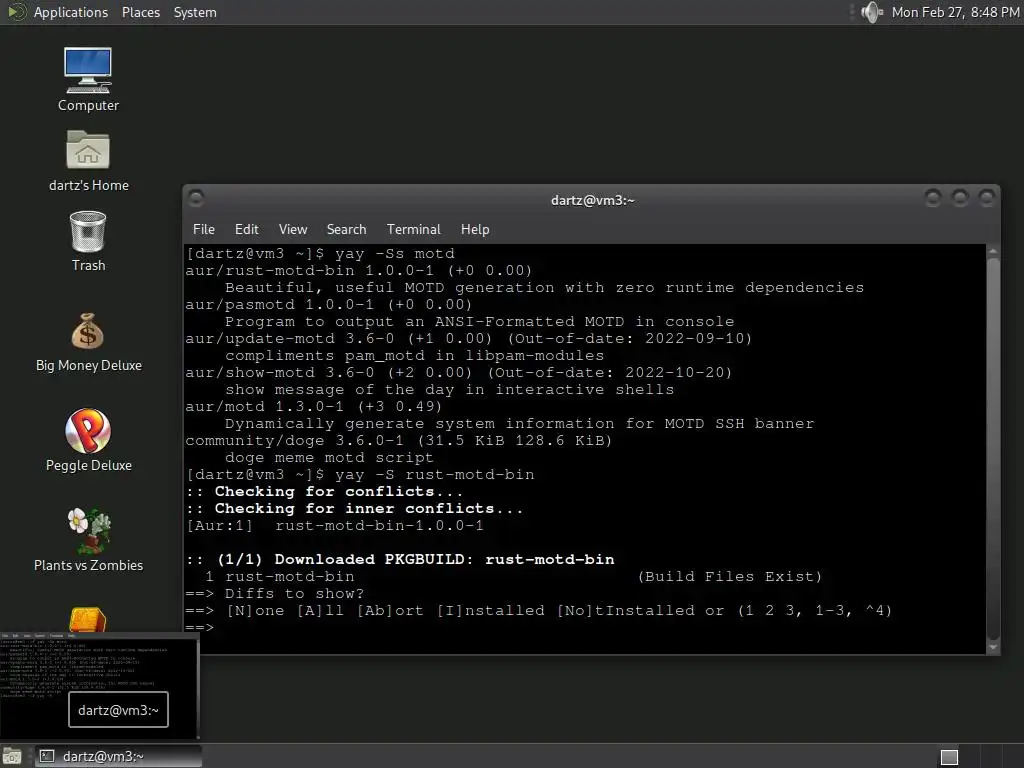Open the Applications menu
1024x768 pixels.
click(71, 12)
